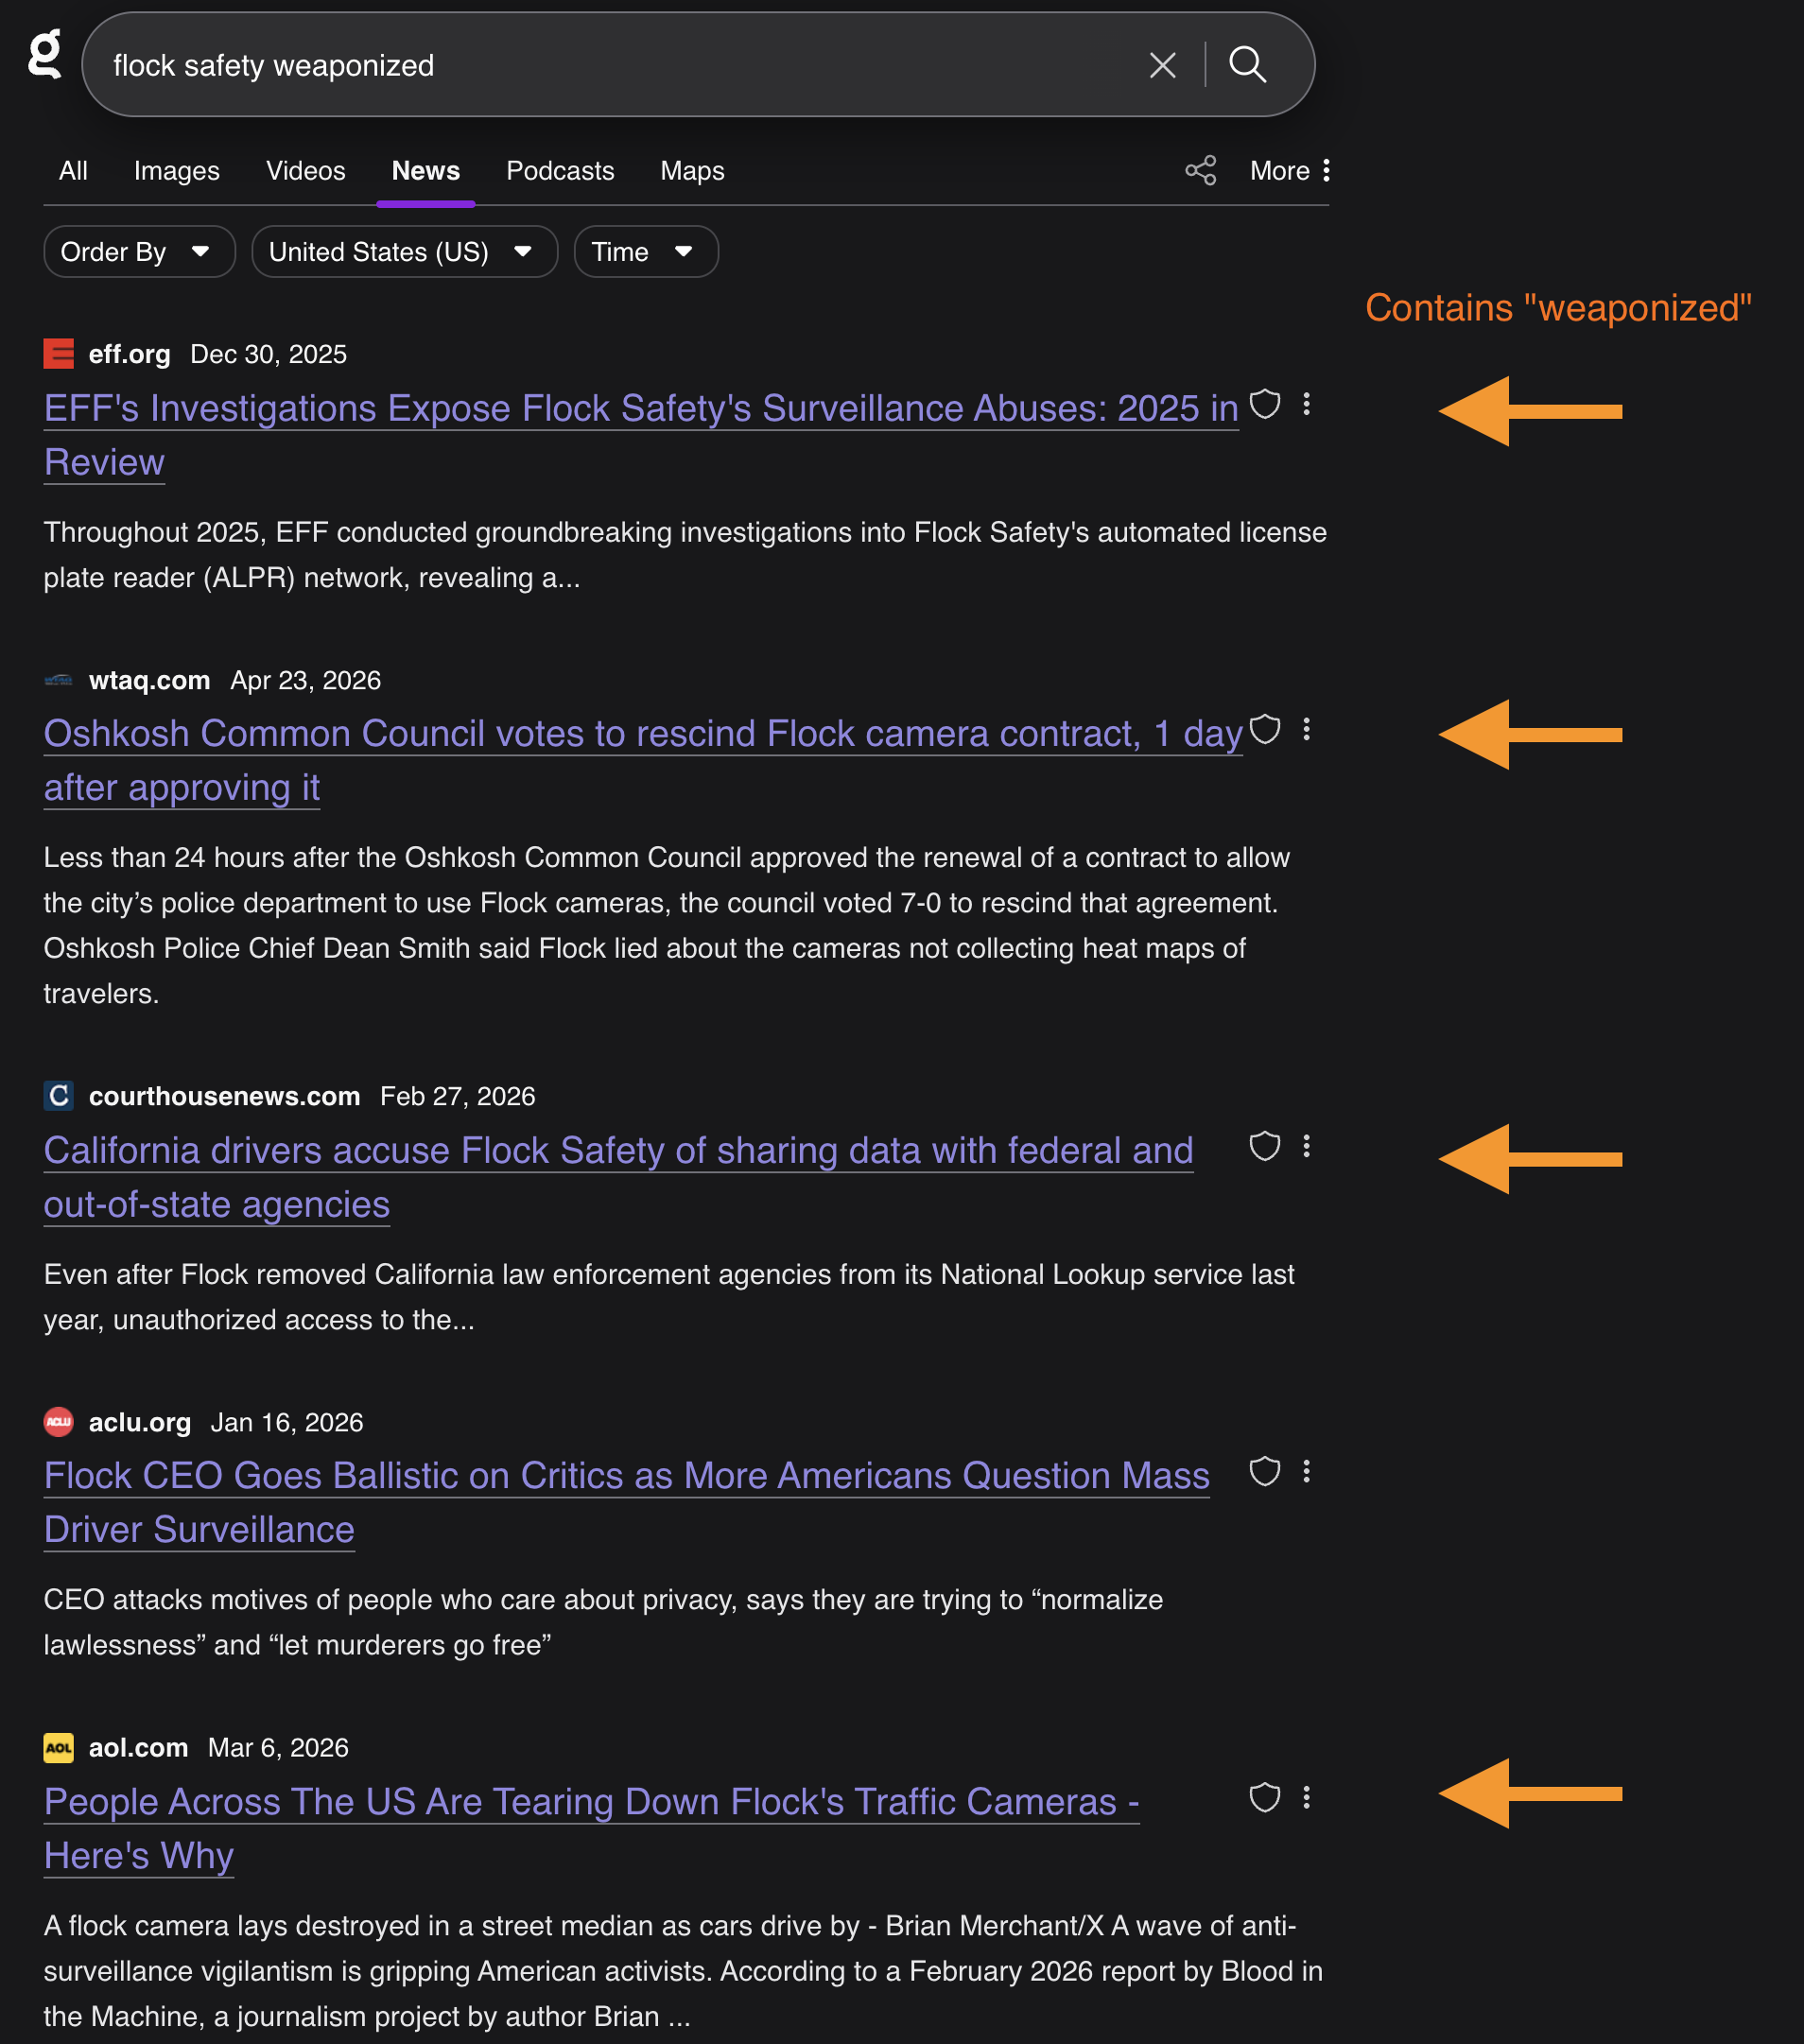The image size is (1804, 2044).
Task: Click the Dec 30, 2025 date text
Action: [269, 354]
